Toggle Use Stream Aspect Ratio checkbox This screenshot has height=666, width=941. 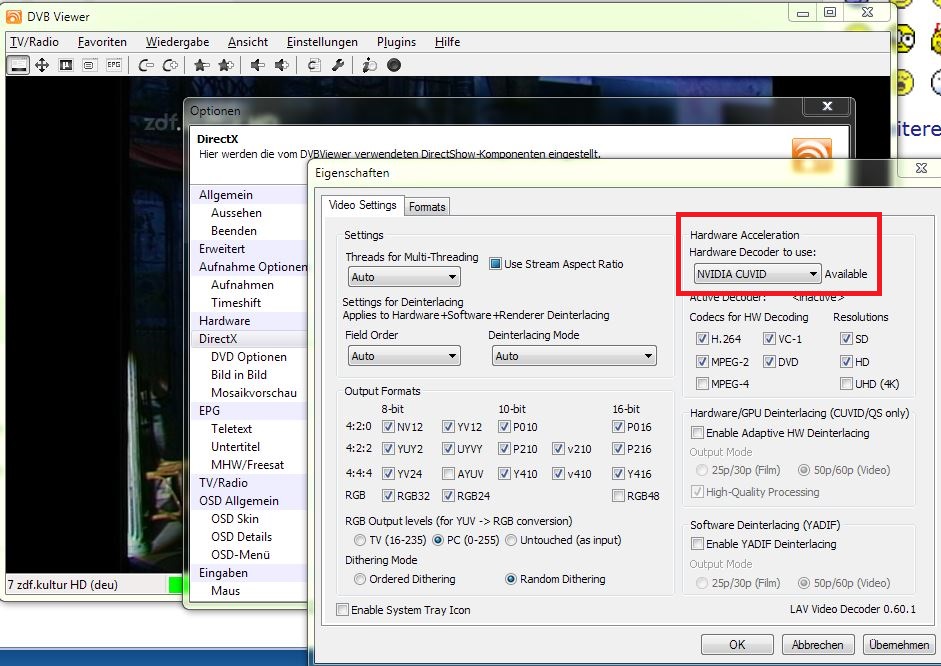pos(495,263)
